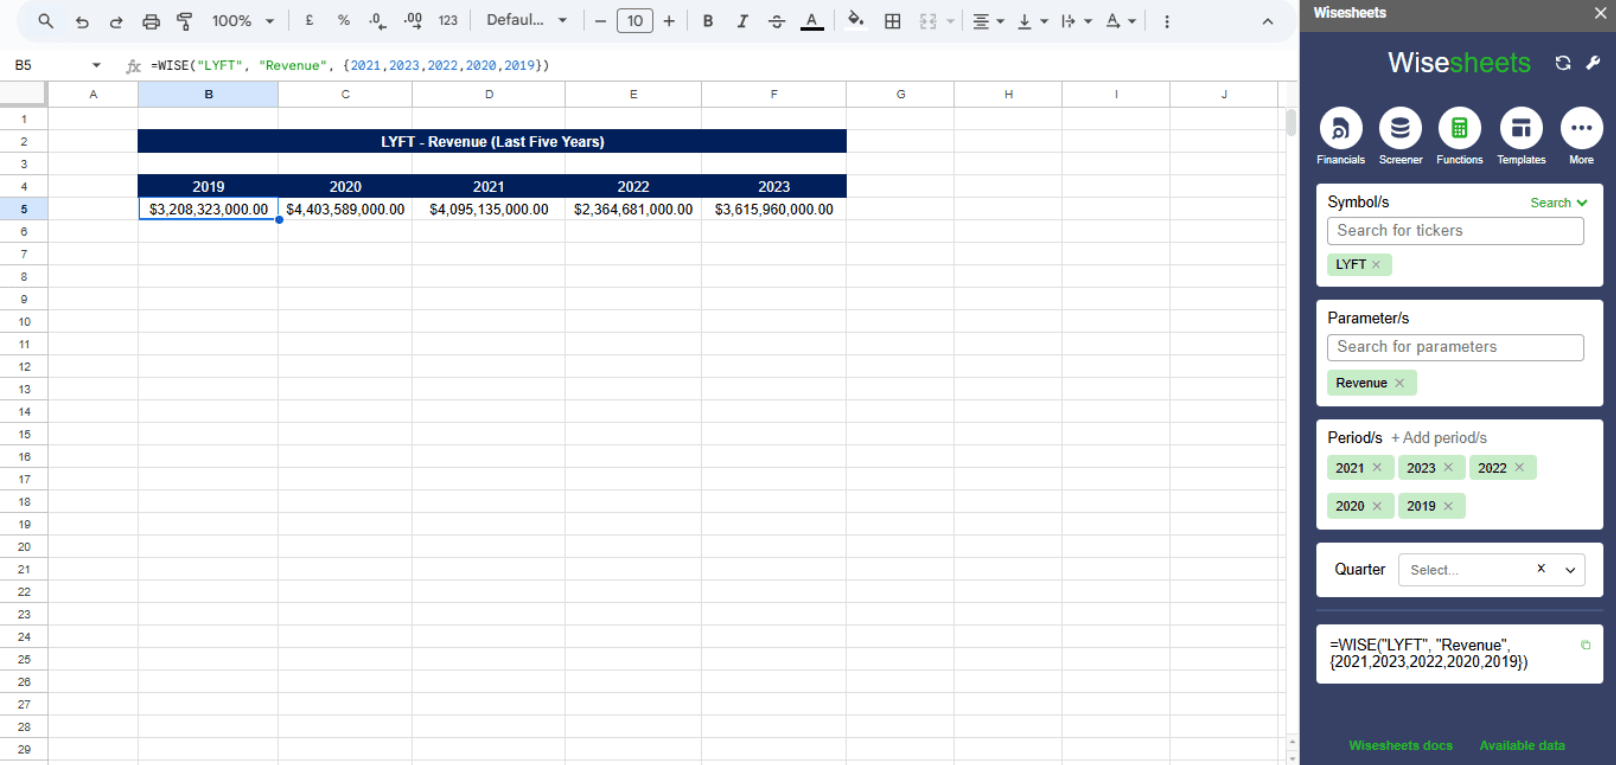Viewport: 1616px width, 765px height.
Task: Remove the LYFT ticker tag
Action: click(1376, 264)
